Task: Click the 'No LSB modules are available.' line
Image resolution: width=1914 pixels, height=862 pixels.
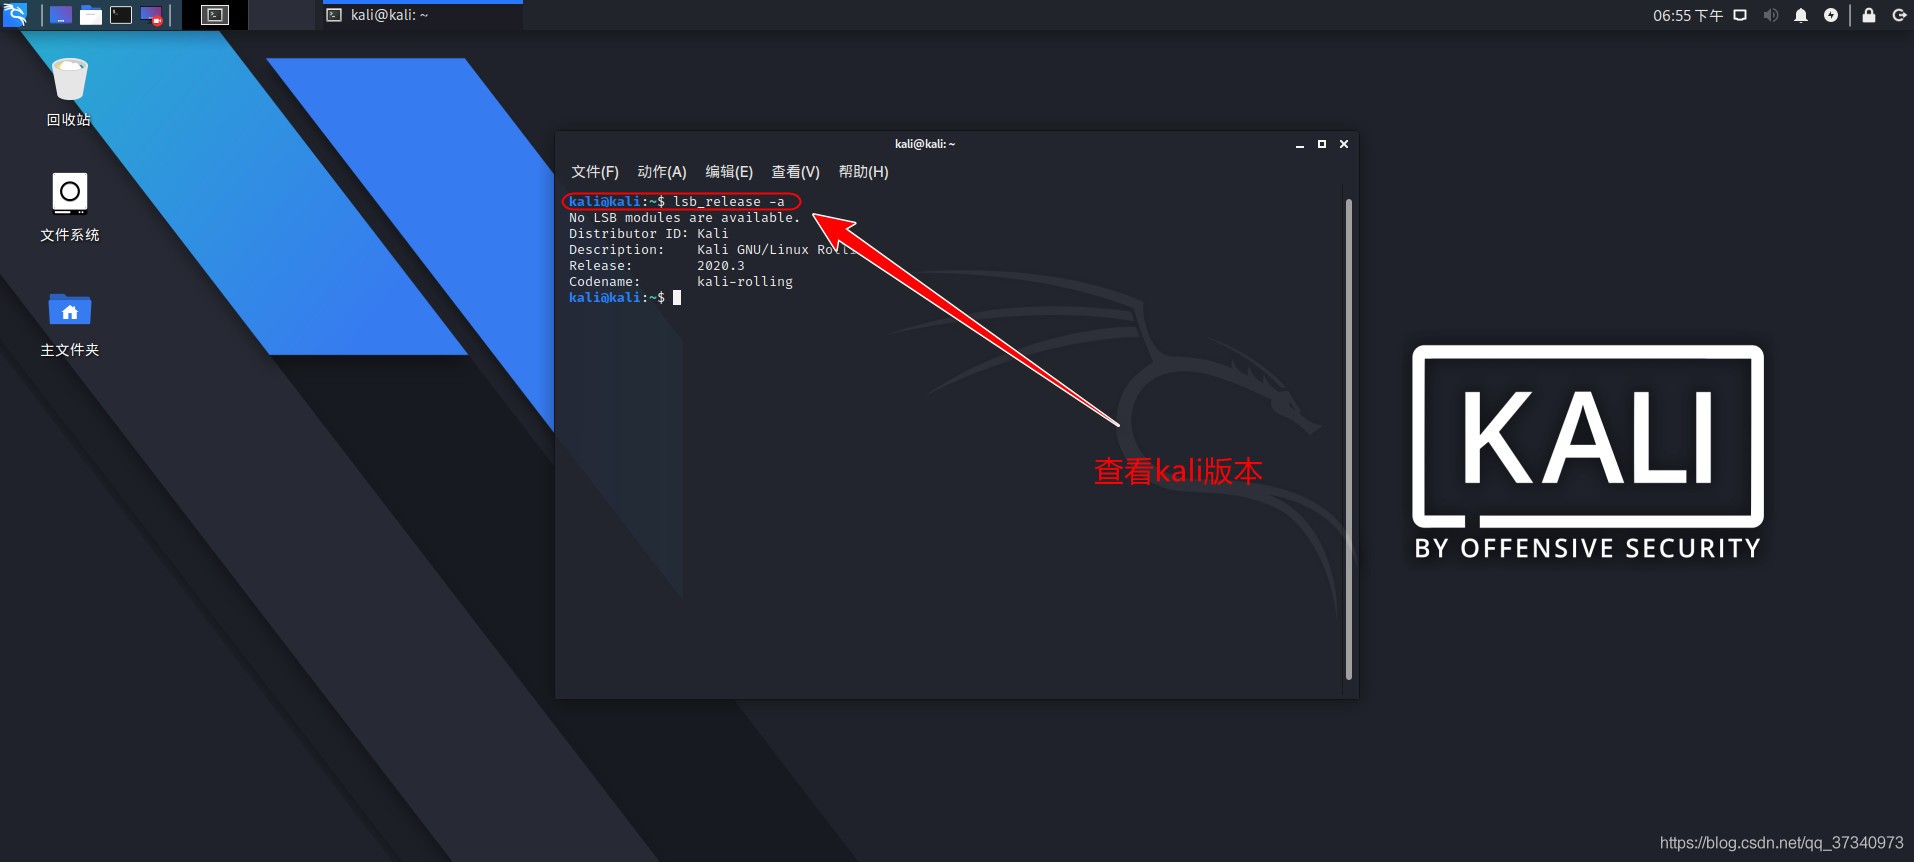Action: point(685,218)
